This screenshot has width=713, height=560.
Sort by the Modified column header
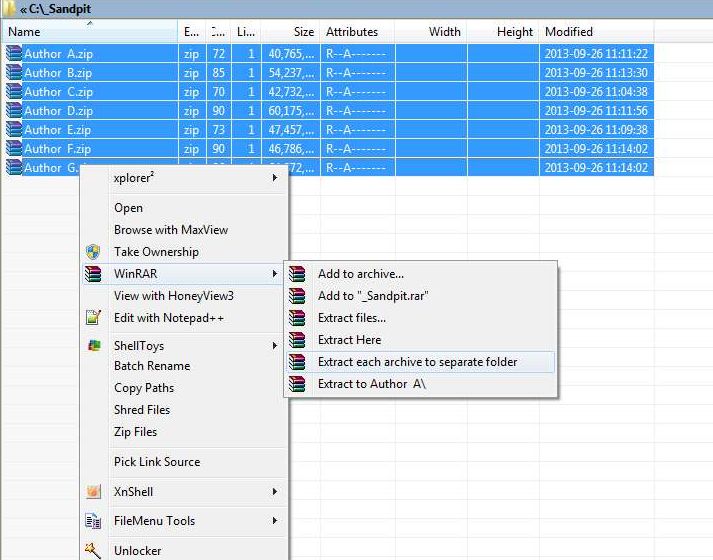pyautogui.click(x=597, y=32)
